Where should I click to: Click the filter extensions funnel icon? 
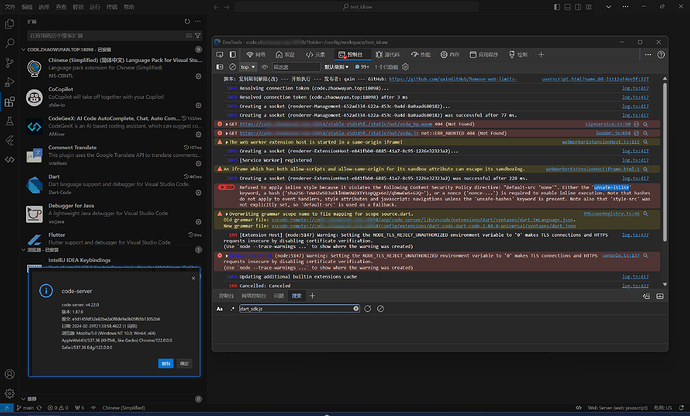(198, 35)
